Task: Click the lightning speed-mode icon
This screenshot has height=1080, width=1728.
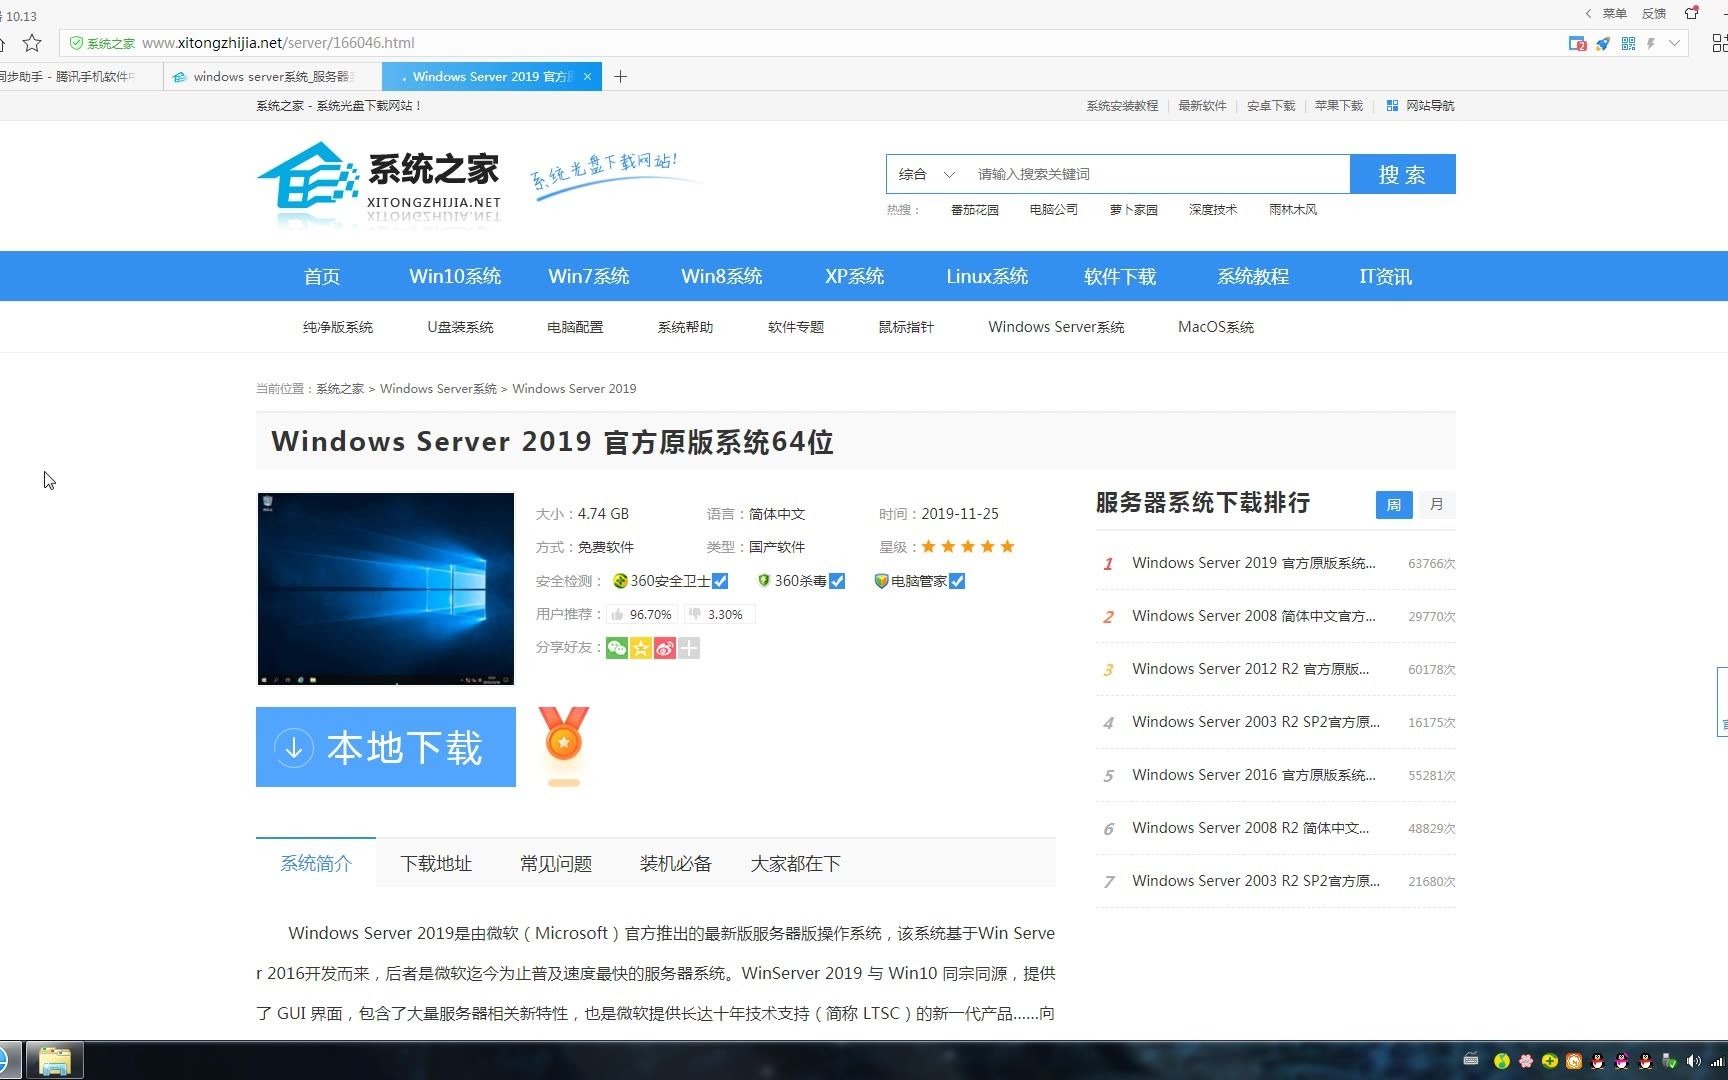Action: [x=1651, y=43]
